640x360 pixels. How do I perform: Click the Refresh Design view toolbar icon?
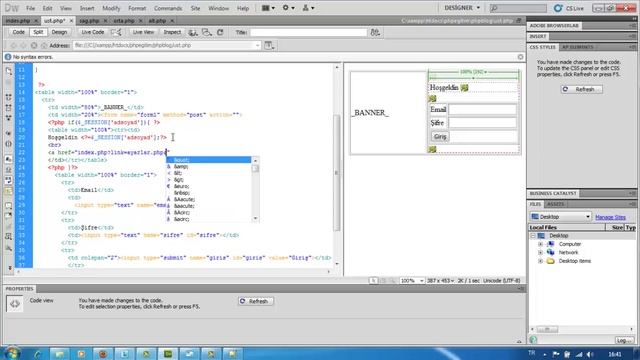(x=220, y=32)
